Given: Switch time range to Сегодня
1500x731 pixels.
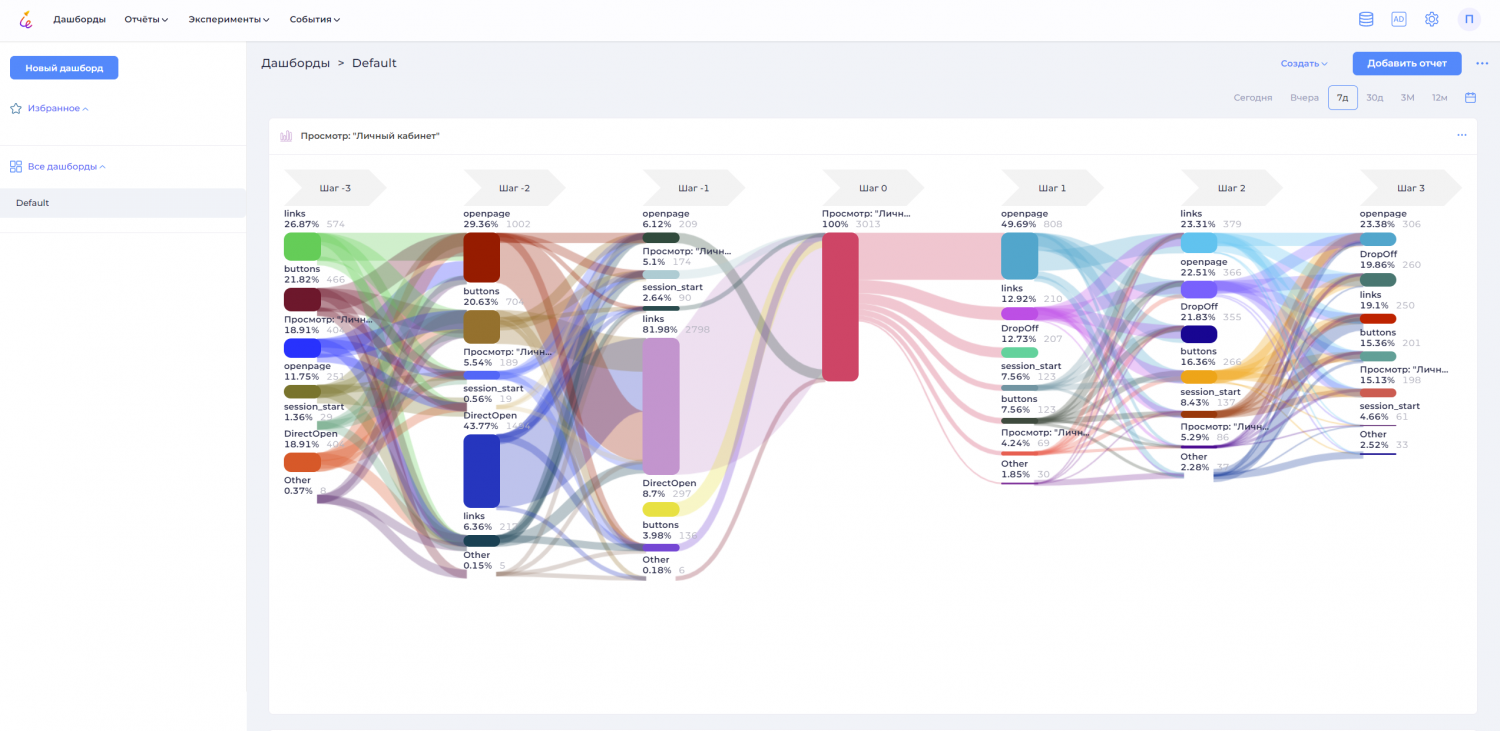Looking at the screenshot, I should tap(1252, 98).
